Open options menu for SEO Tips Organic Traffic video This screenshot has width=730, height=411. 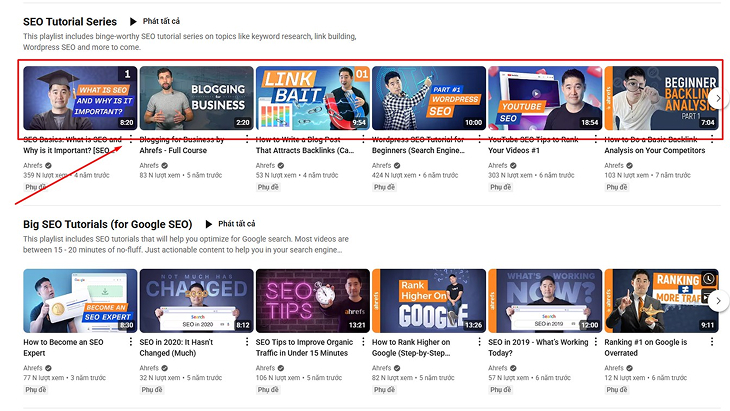click(x=363, y=342)
